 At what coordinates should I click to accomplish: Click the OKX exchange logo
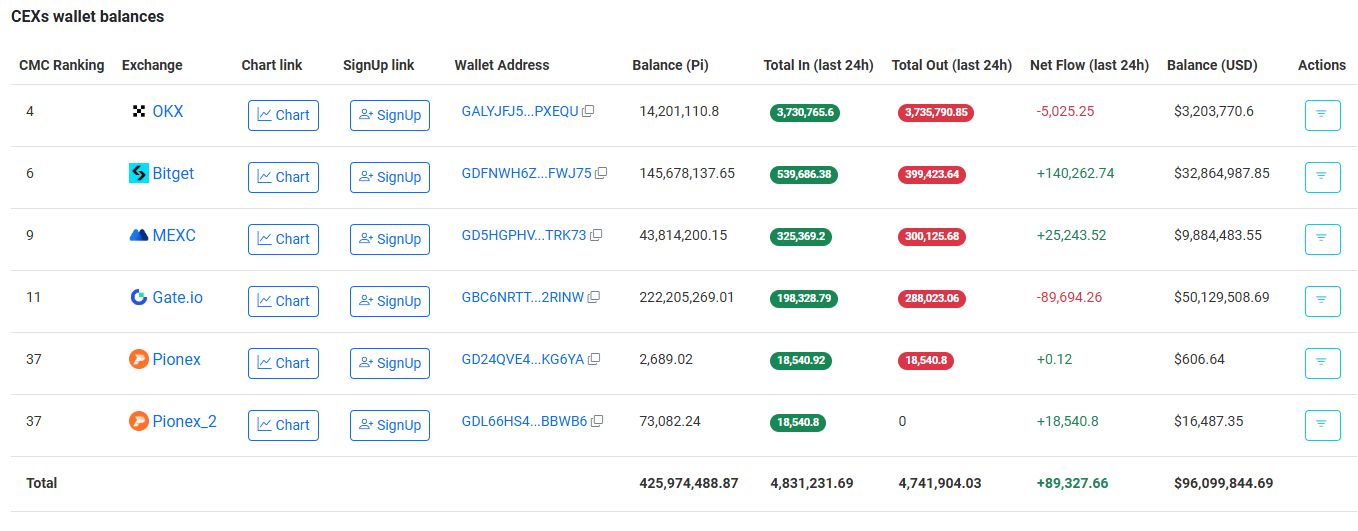(139, 112)
